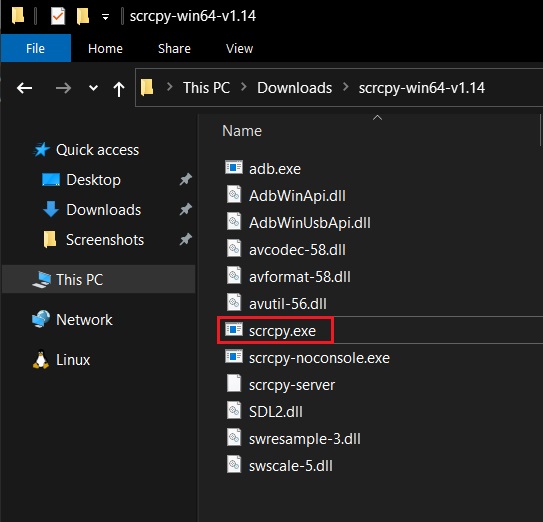Open the Quick Access Toolbar customize dropdown
The width and height of the screenshot is (543, 522).
point(105,17)
